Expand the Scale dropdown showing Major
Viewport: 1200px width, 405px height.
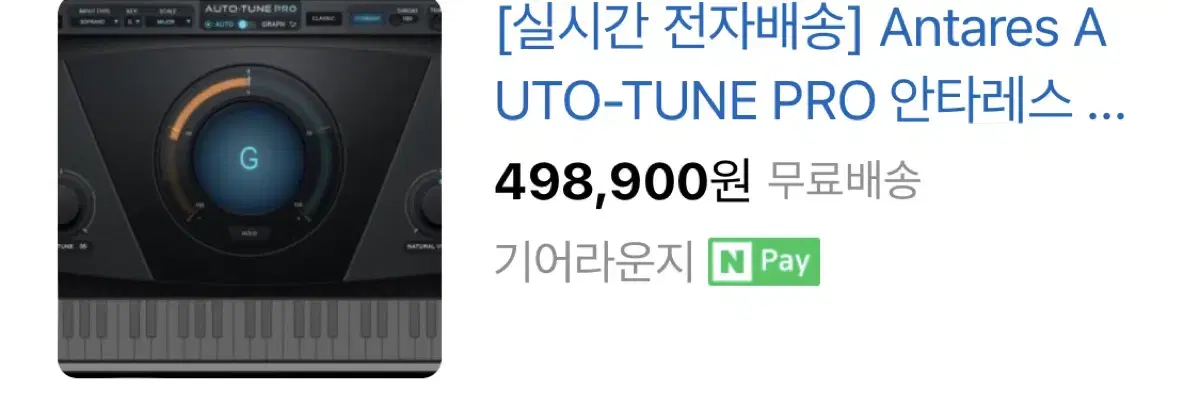tap(170, 21)
